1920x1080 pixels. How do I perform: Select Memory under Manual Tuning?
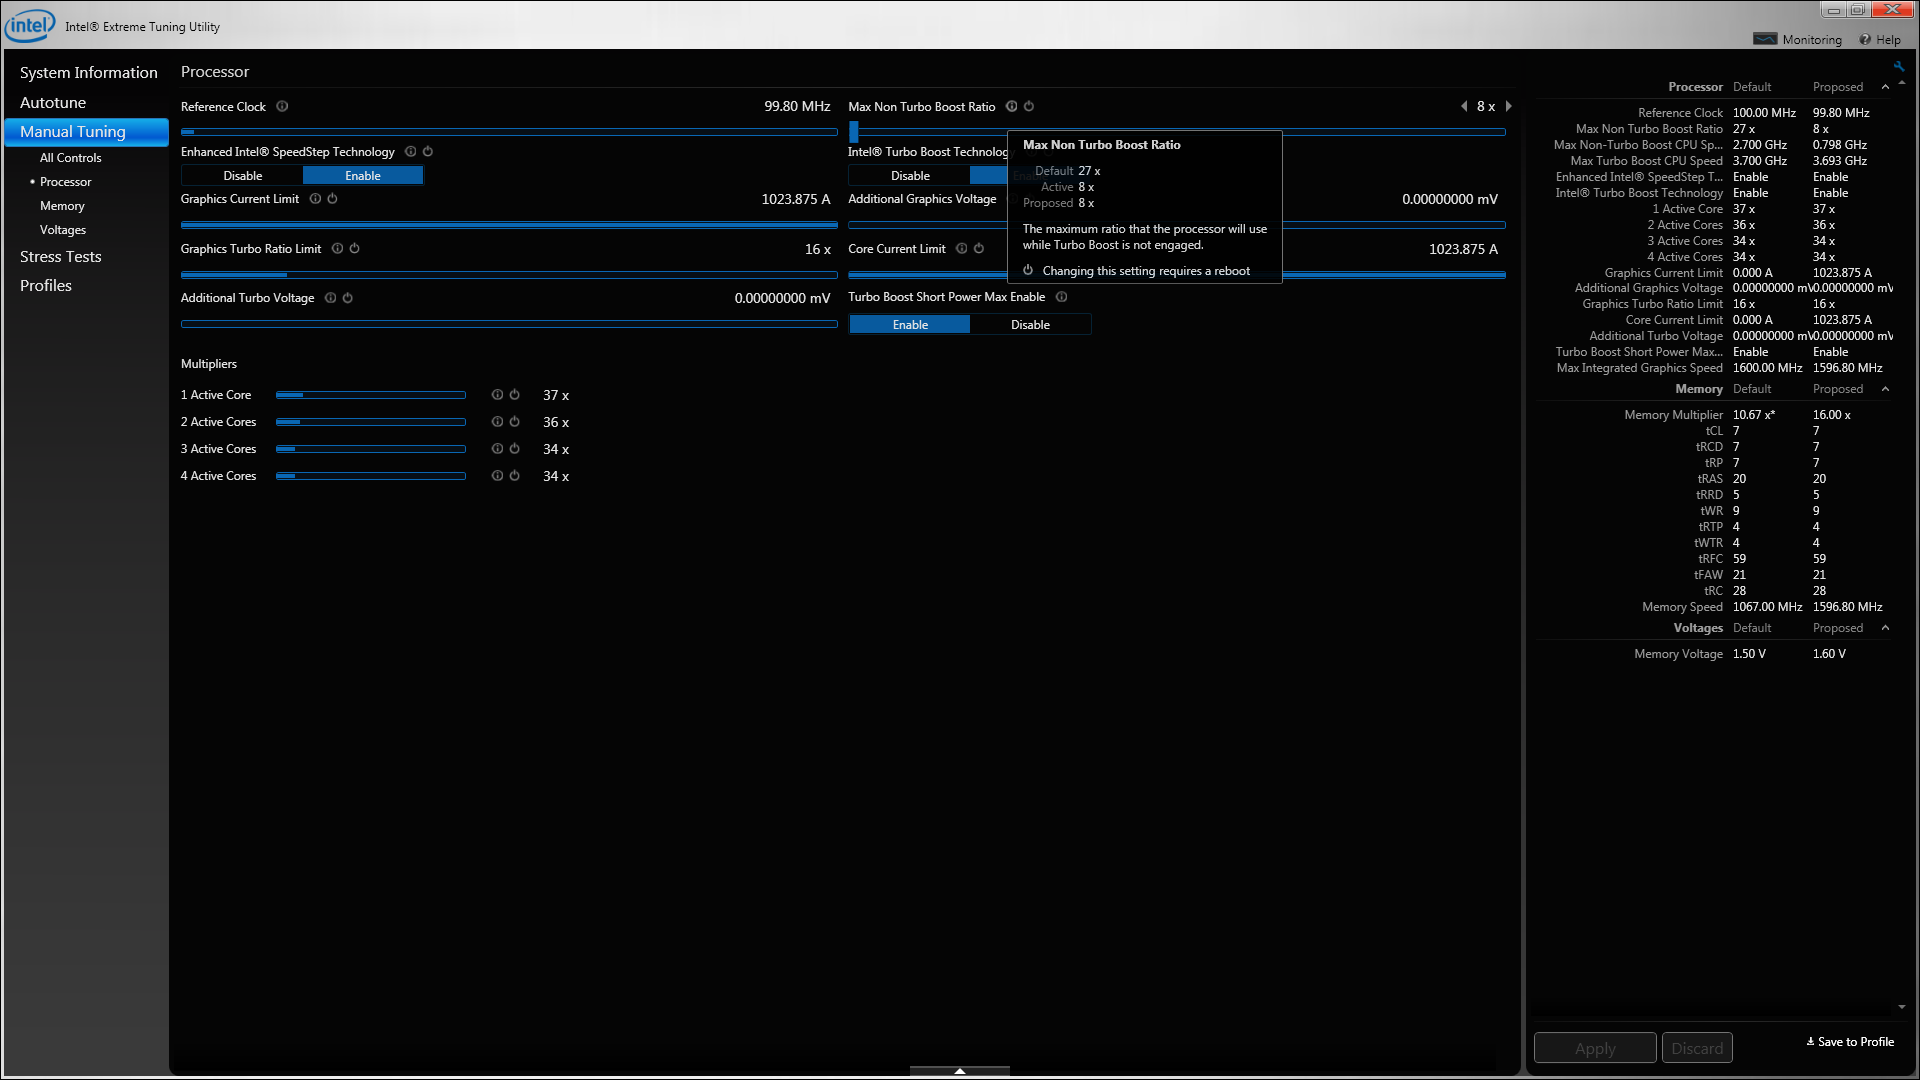pyautogui.click(x=62, y=206)
